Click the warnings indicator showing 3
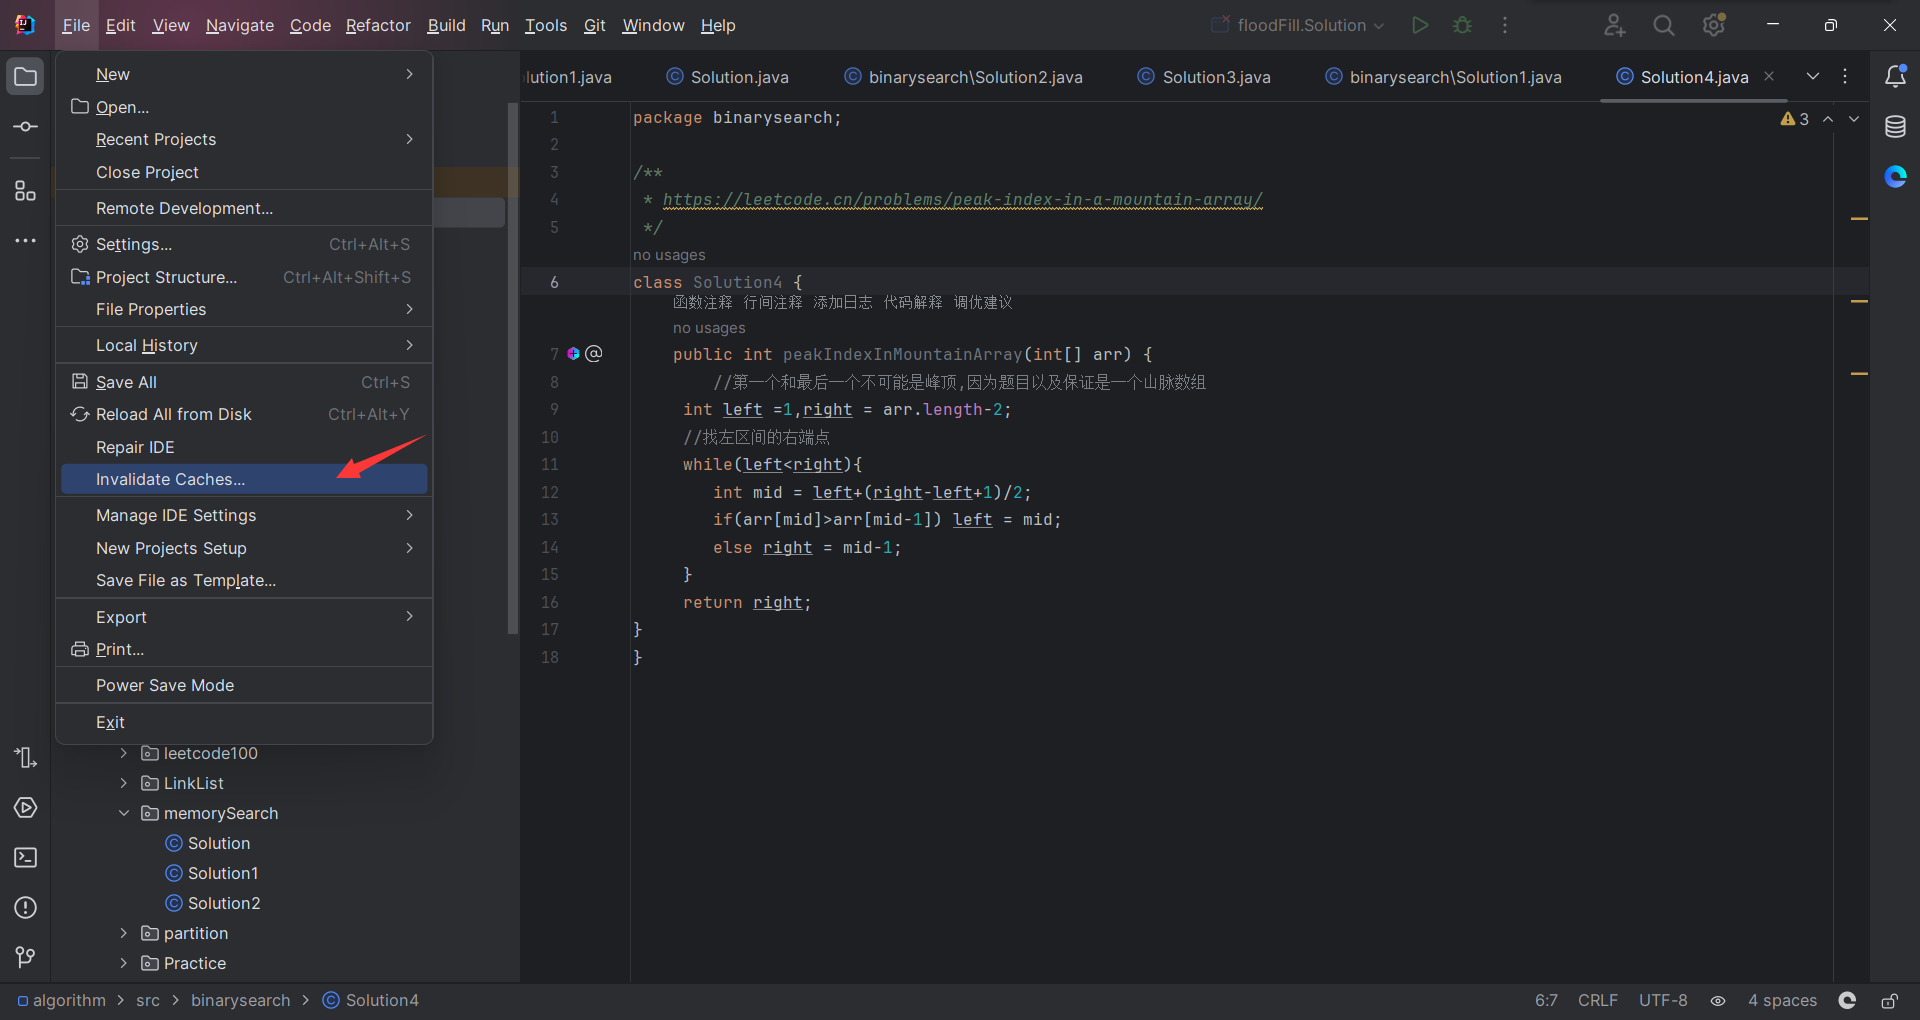The height and width of the screenshot is (1020, 1920). [1795, 119]
